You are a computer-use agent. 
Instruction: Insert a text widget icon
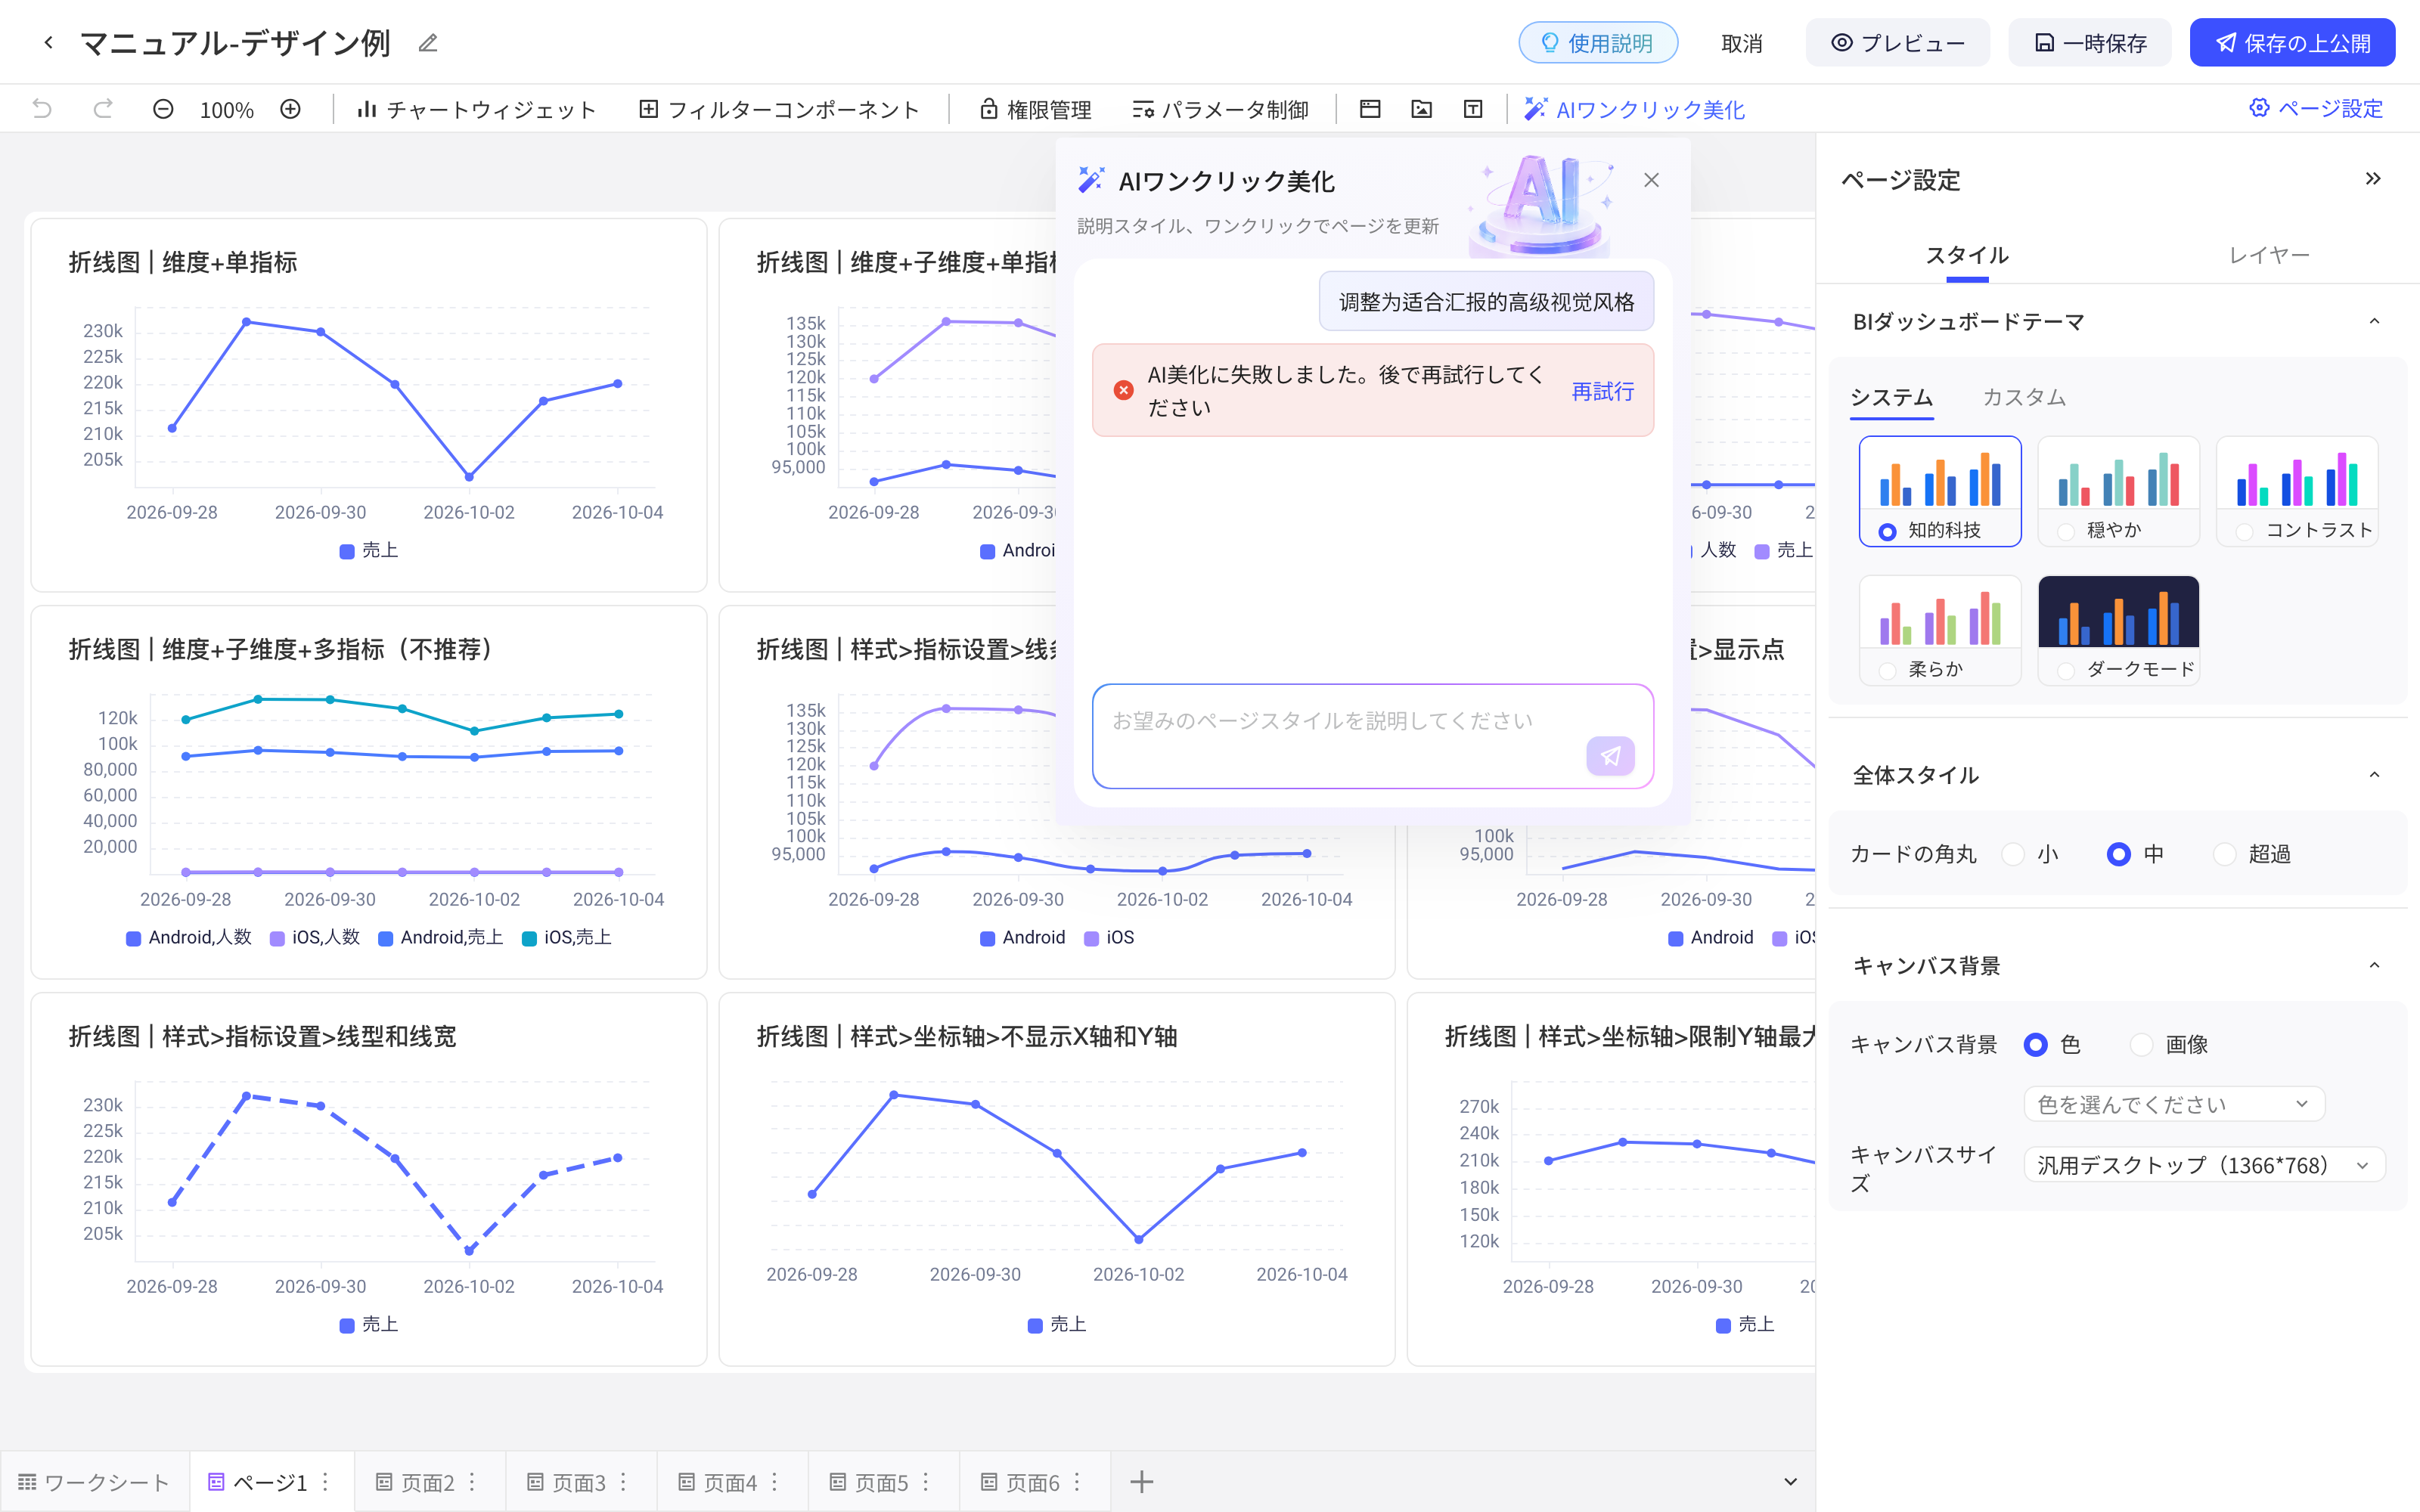tap(1473, 109)
